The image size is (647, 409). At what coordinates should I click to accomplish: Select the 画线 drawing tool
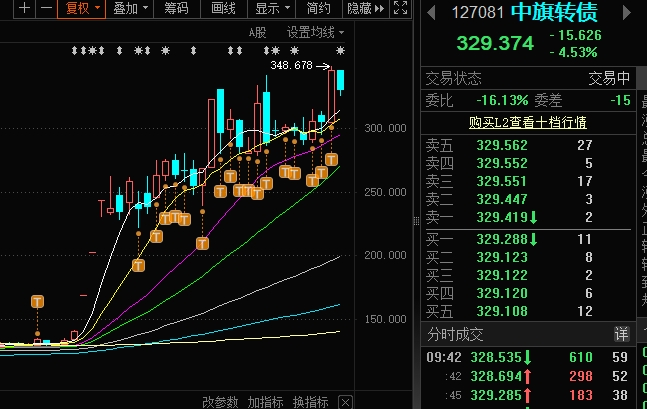point(224,8)
